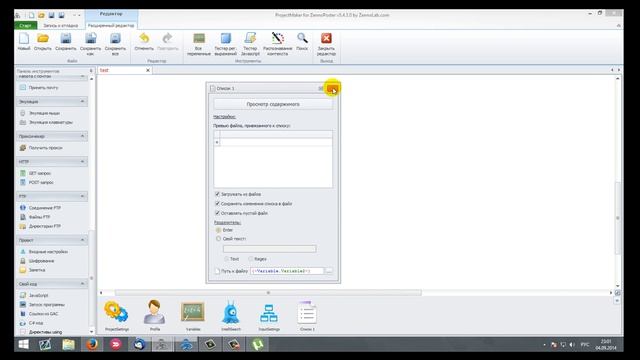Screen dimensions: 640x360
Task: Open the quick access toolbar dropdown arrow
Action: (79, 15)
